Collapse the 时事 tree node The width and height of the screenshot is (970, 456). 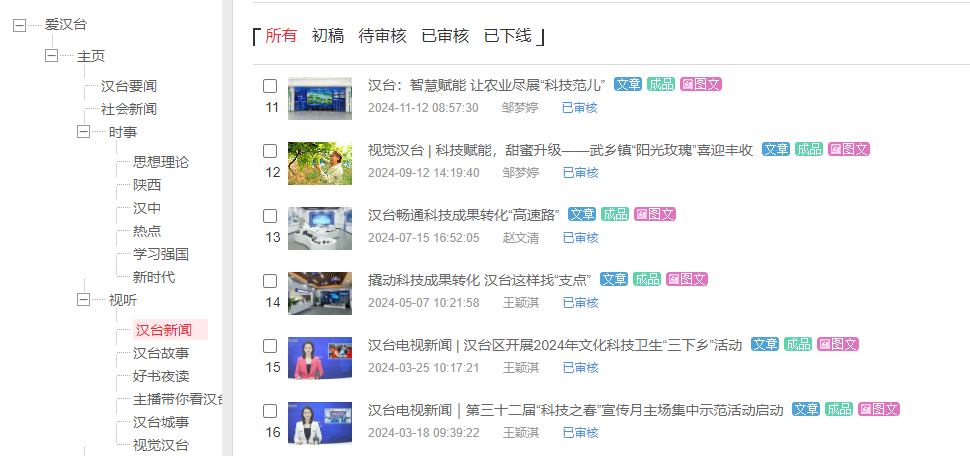tap(83, 132)
